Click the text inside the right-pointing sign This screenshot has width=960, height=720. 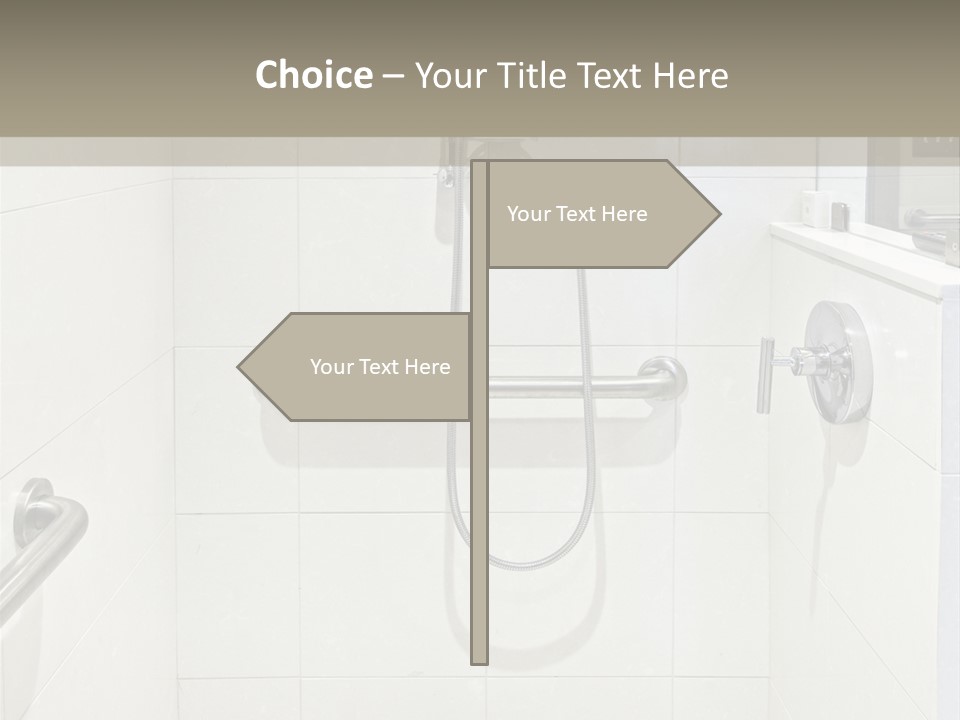[x=577, y=214]
